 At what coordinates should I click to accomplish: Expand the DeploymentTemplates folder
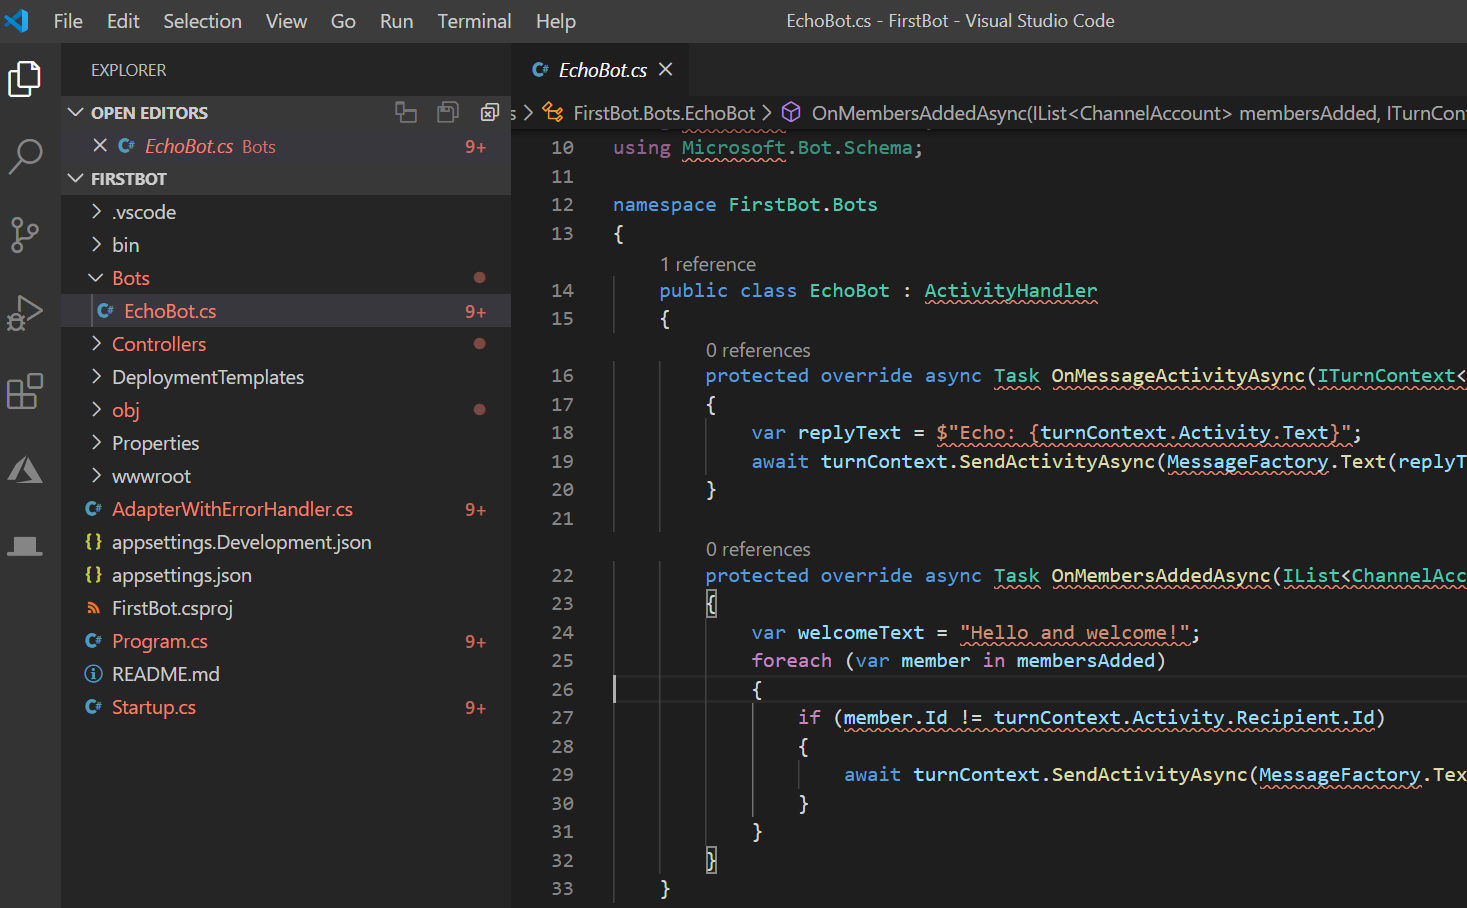point(96,377)
